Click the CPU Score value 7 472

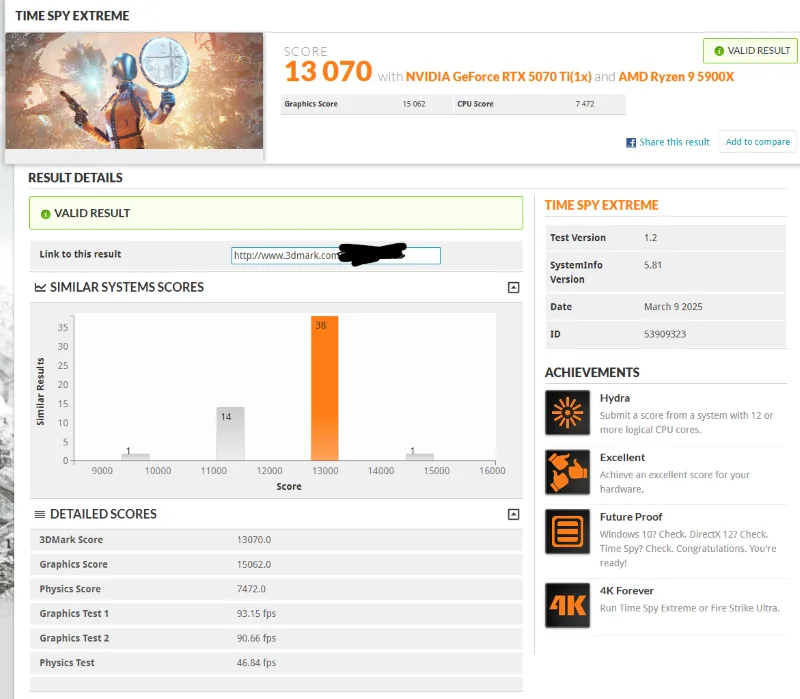pyautogui.click(x=585, y=104)
